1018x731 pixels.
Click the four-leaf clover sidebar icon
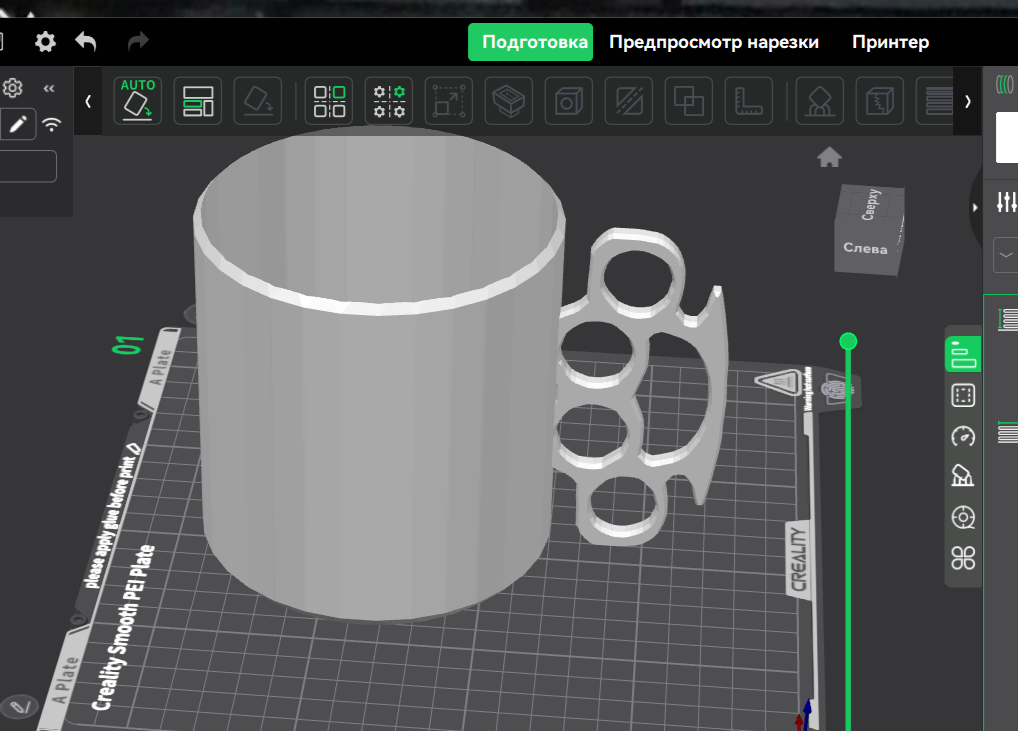tap(963, 558)
